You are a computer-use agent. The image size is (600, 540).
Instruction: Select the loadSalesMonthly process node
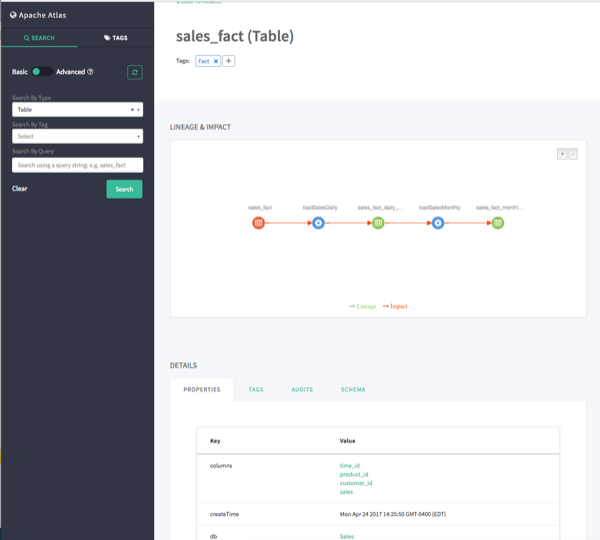(x=438, y=223)
